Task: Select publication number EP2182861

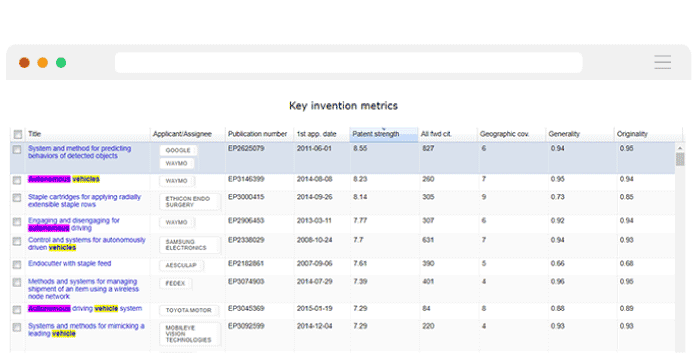Action: (x=246, y=263)
